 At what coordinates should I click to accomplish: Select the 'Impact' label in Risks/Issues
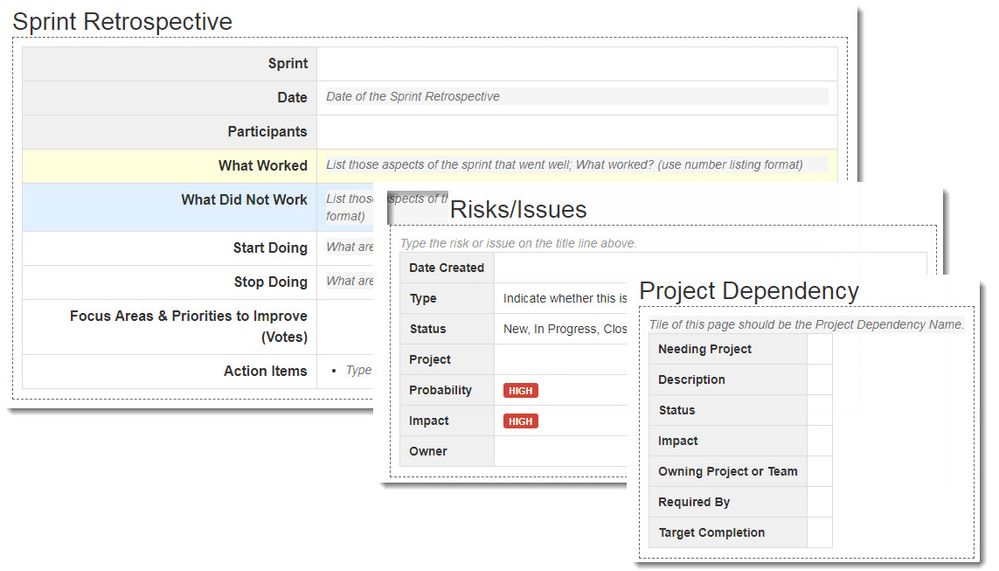pyautogui.click(x=429, y=421)
